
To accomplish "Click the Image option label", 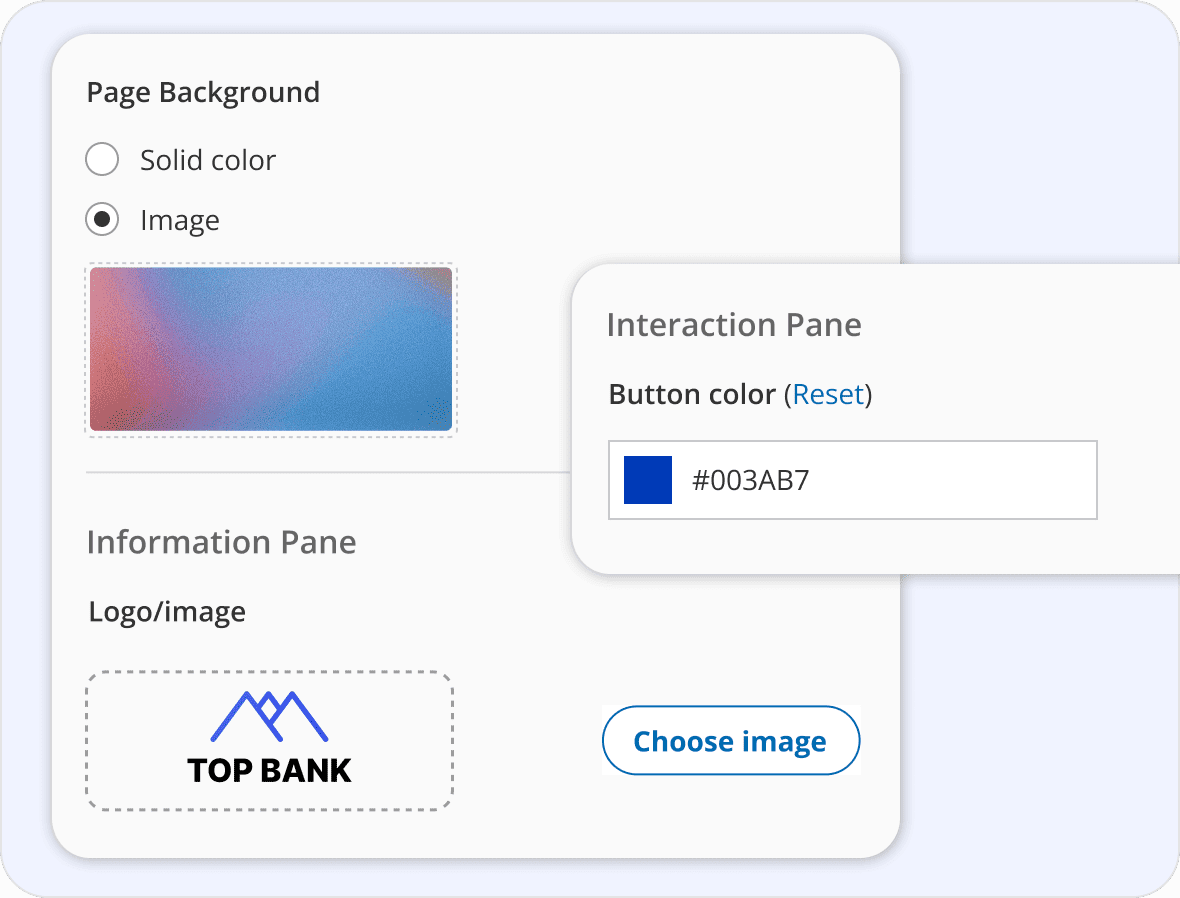I will tap(180, 221).
